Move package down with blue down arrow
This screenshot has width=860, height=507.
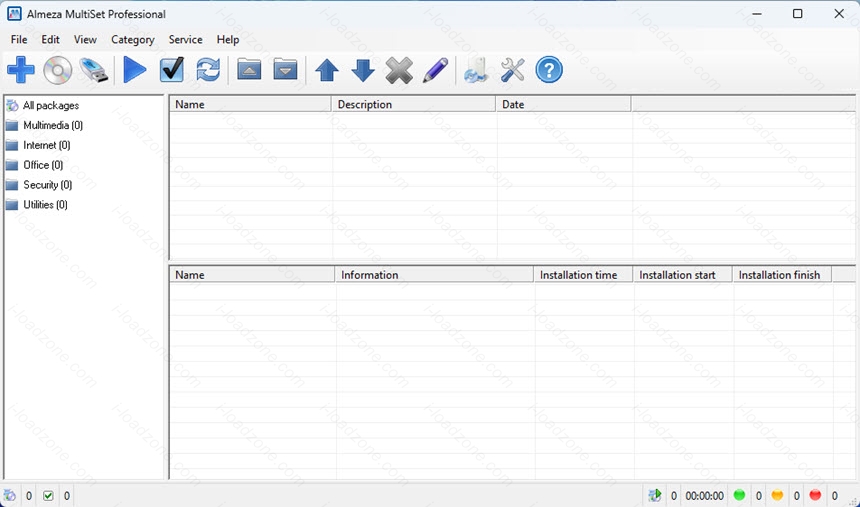pos(363,70)
